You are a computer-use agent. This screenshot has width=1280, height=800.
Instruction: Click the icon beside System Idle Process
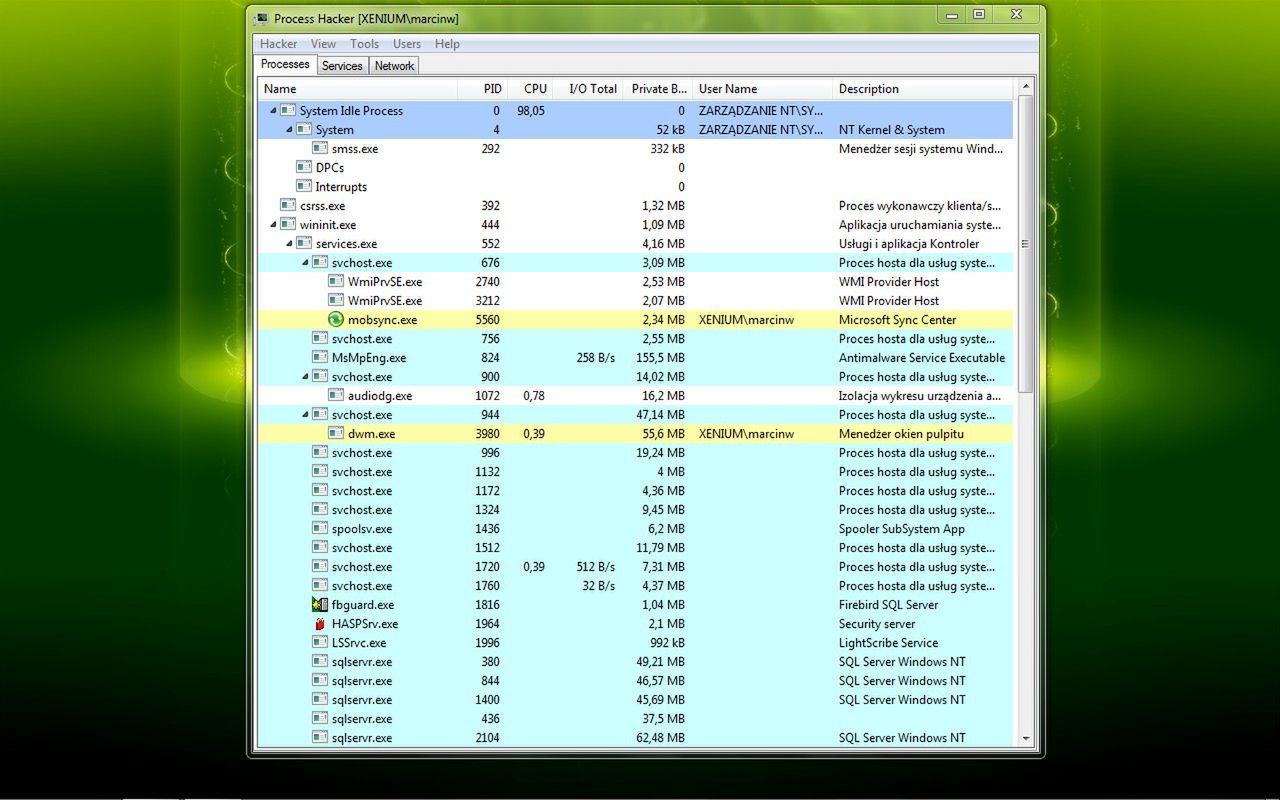pyautogui.click(x=288, y=110)
